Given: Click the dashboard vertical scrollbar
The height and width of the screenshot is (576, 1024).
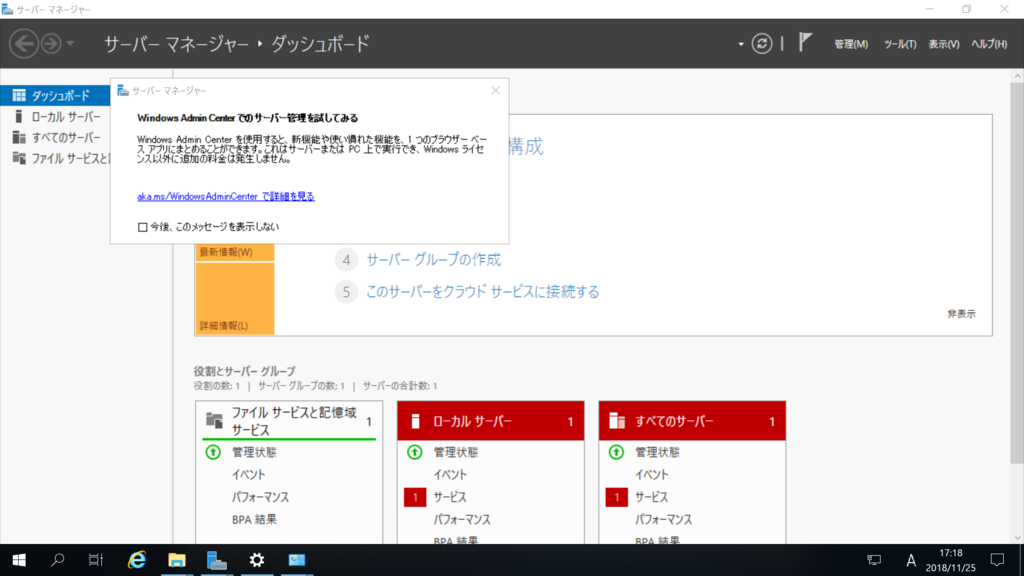Looking at the screenshot, I should (x=1017, y=273).
